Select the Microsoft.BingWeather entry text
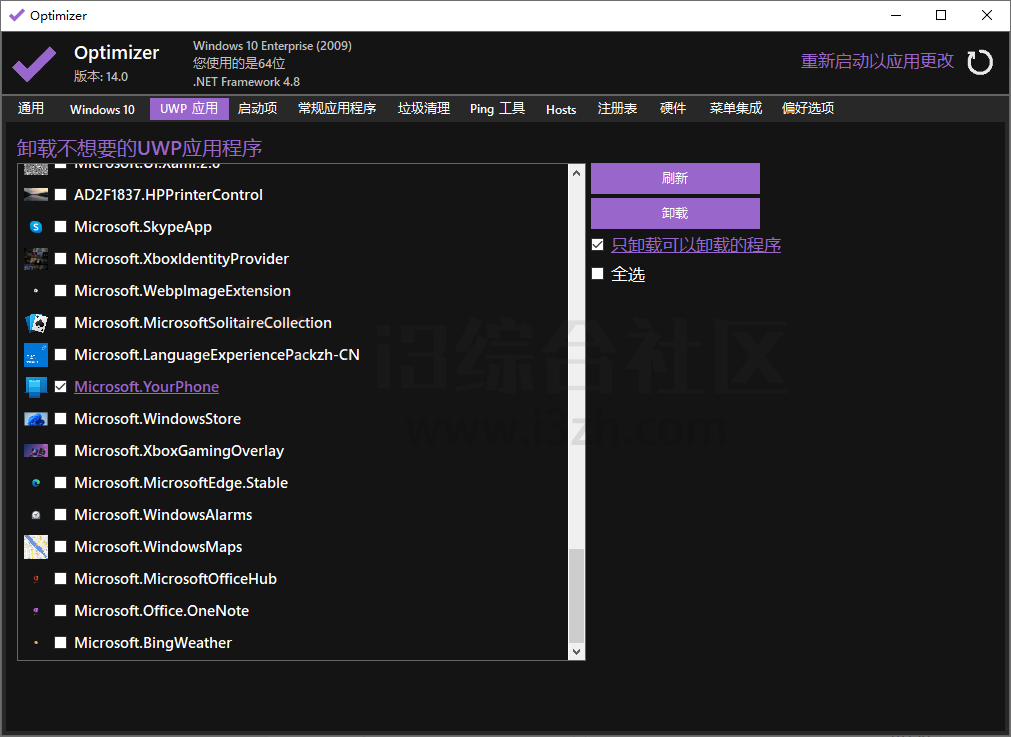Viewport: 1011px width, 737px height. pos(153,643)
